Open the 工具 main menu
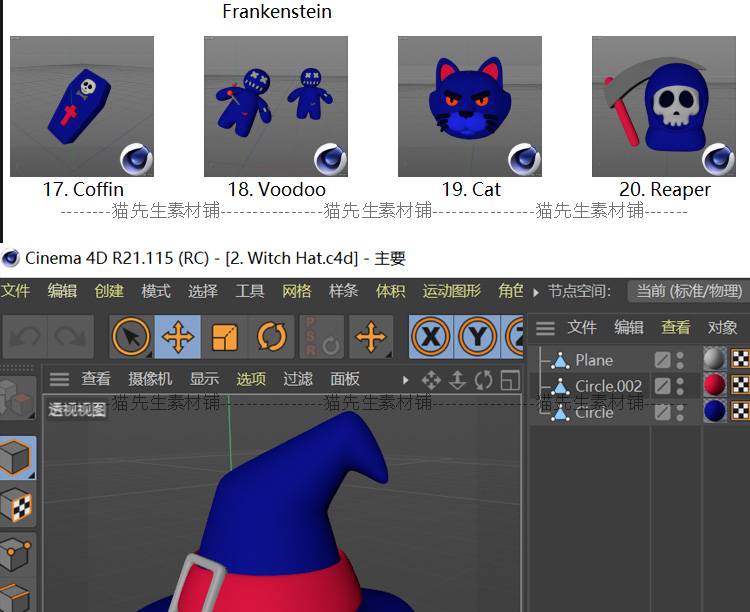The image size is (750, 612). (250, 291)
